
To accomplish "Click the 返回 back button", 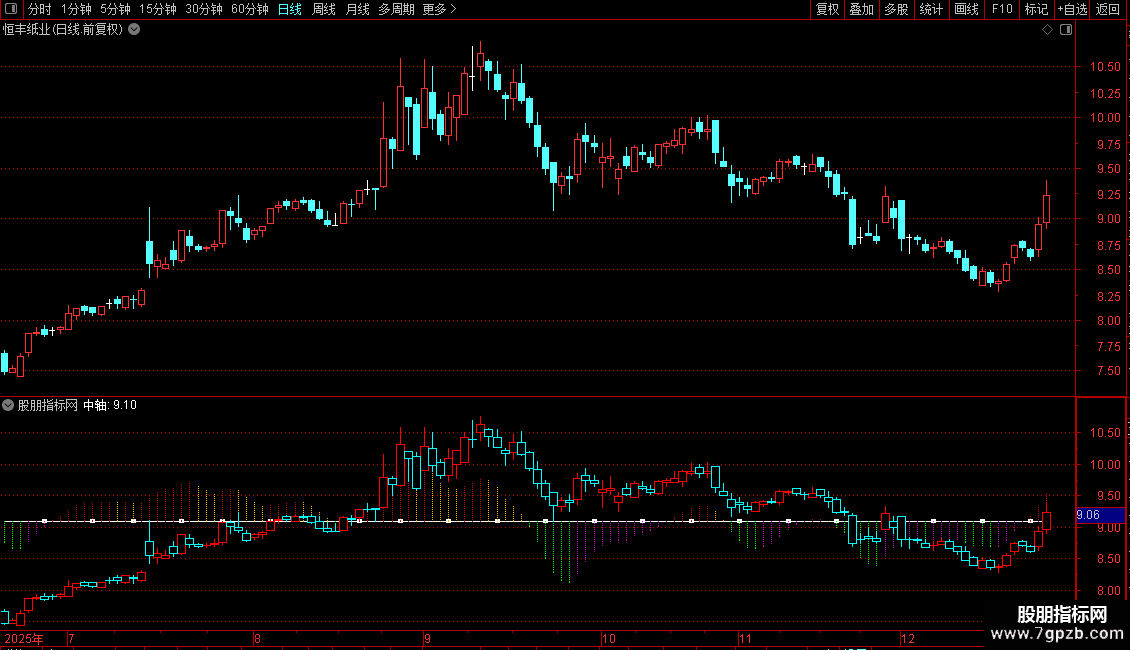I will tap(1108, 9).
